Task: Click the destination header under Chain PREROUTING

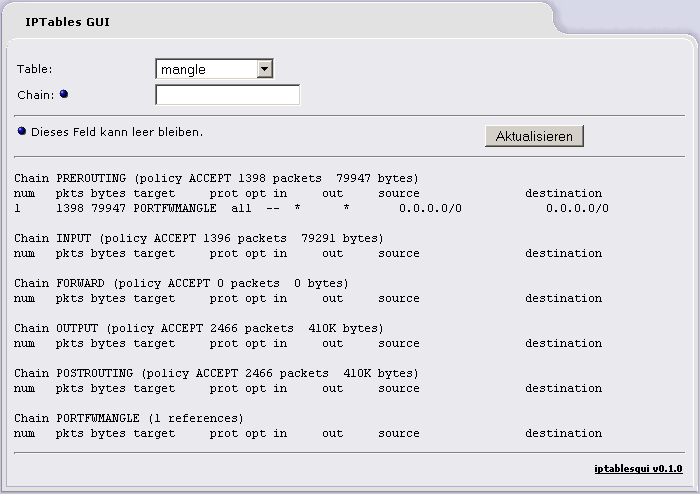Action: [563, 193]
